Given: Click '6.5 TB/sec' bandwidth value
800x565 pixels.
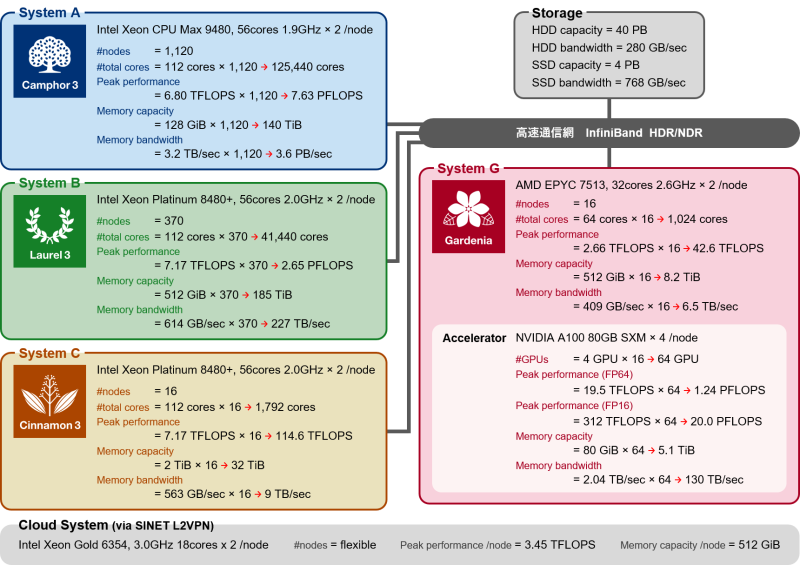Looking at the screenshot, I should (710, 306).
